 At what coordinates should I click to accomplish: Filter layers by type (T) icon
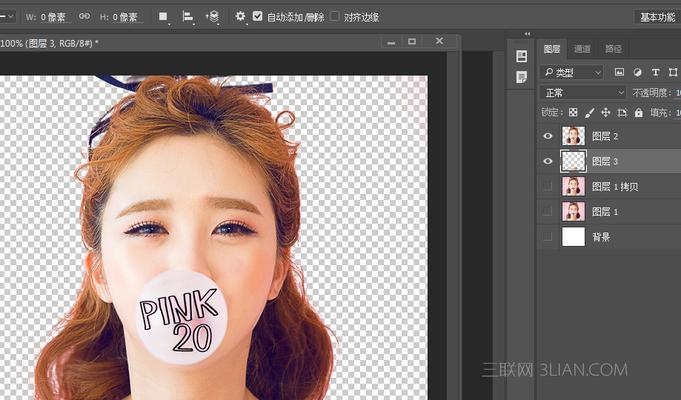655,72
